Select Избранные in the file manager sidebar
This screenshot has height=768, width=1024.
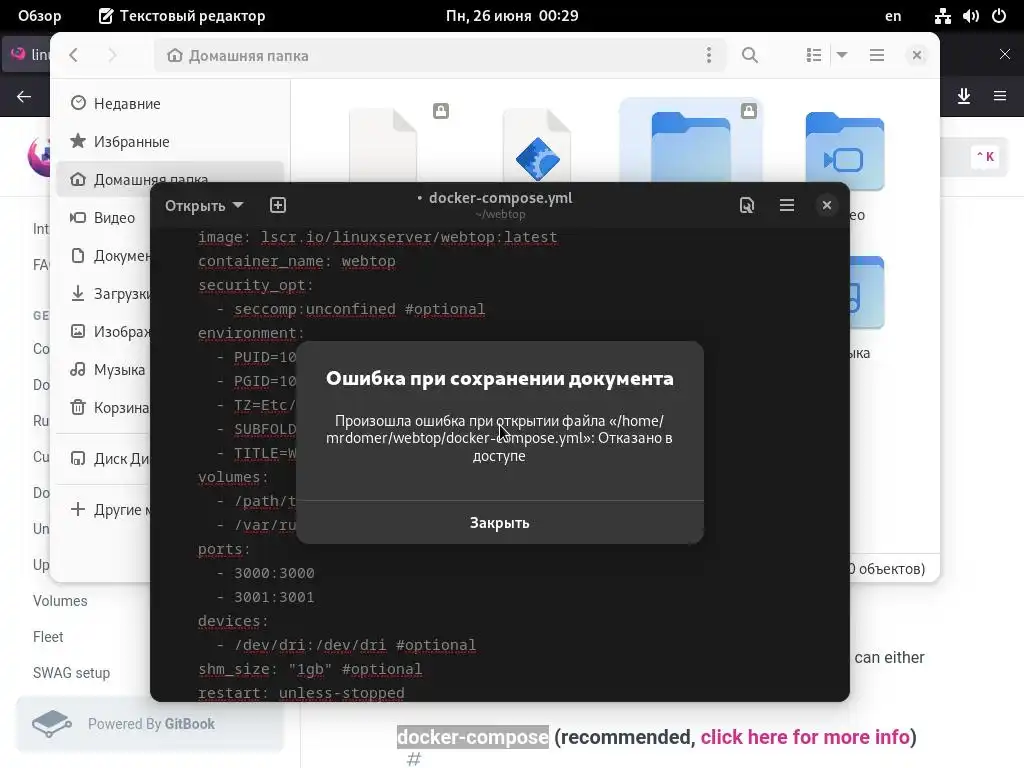(170, 141)
